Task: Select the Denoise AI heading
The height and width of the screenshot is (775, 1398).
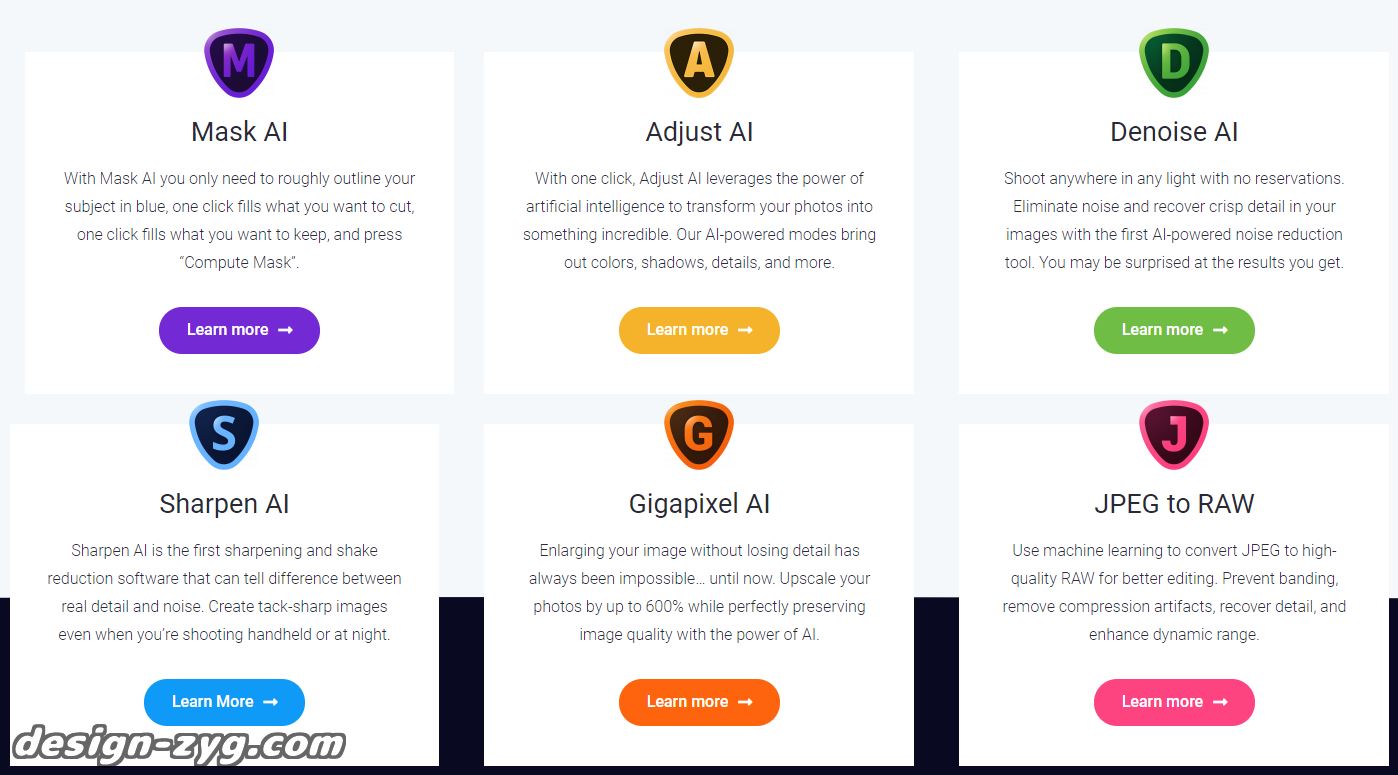Action: tap(1174, 132)
